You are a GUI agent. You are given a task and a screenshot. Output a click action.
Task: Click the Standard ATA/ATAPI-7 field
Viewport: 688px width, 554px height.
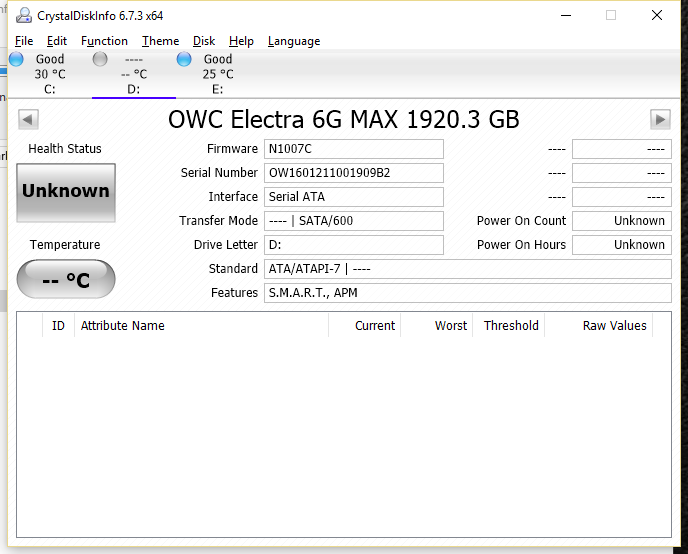[x=468, y=269]
